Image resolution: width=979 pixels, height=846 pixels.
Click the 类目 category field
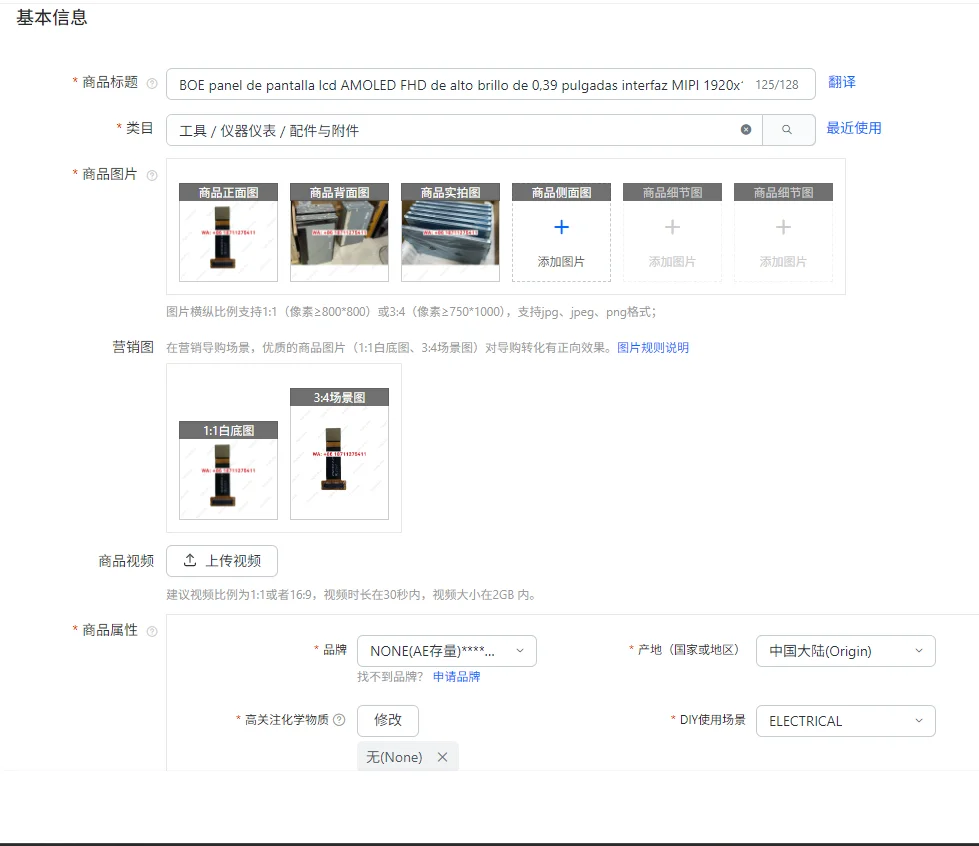[464, 130]
